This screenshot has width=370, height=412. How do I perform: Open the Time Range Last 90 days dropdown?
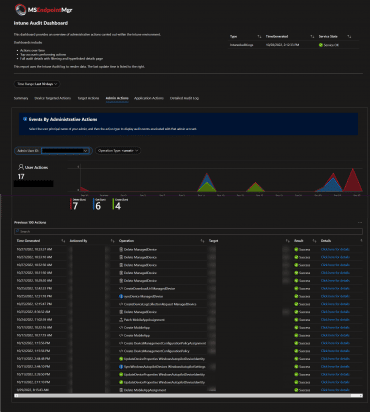[x=37, y=84]
